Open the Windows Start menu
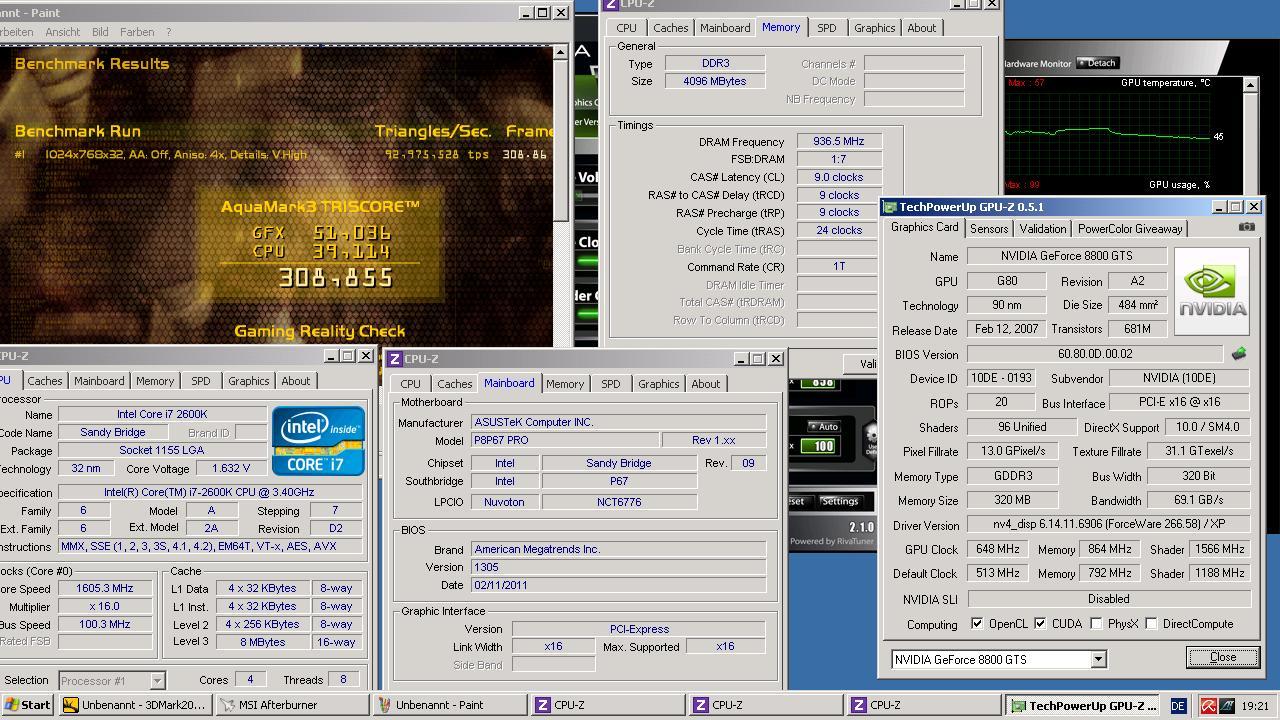 pyautogui.click(x=27, y=705)
